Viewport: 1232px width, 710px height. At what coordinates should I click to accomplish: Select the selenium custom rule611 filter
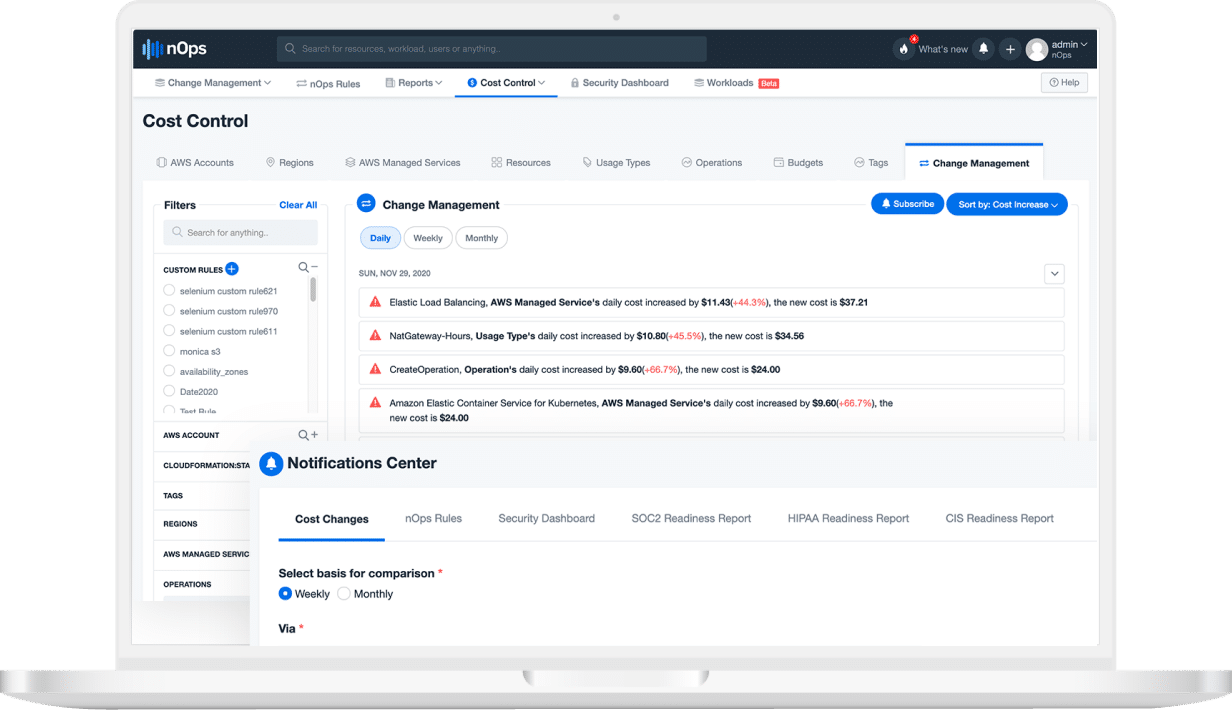(x=169, y=331)
